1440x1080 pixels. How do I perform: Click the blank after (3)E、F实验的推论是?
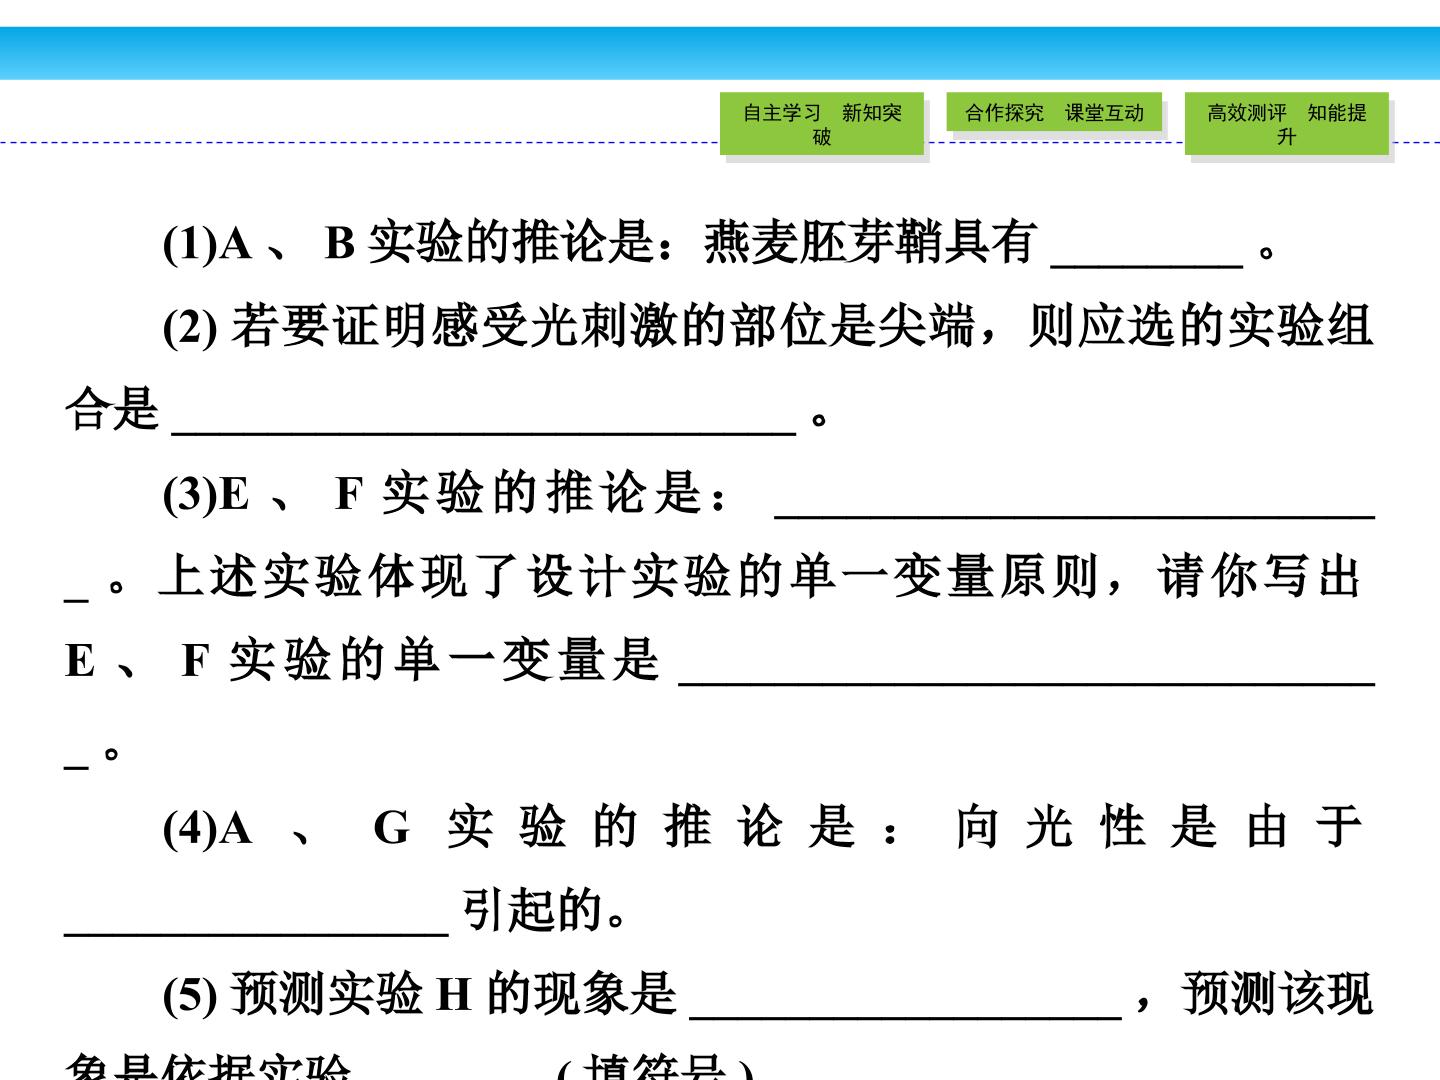coord(1075,497)
